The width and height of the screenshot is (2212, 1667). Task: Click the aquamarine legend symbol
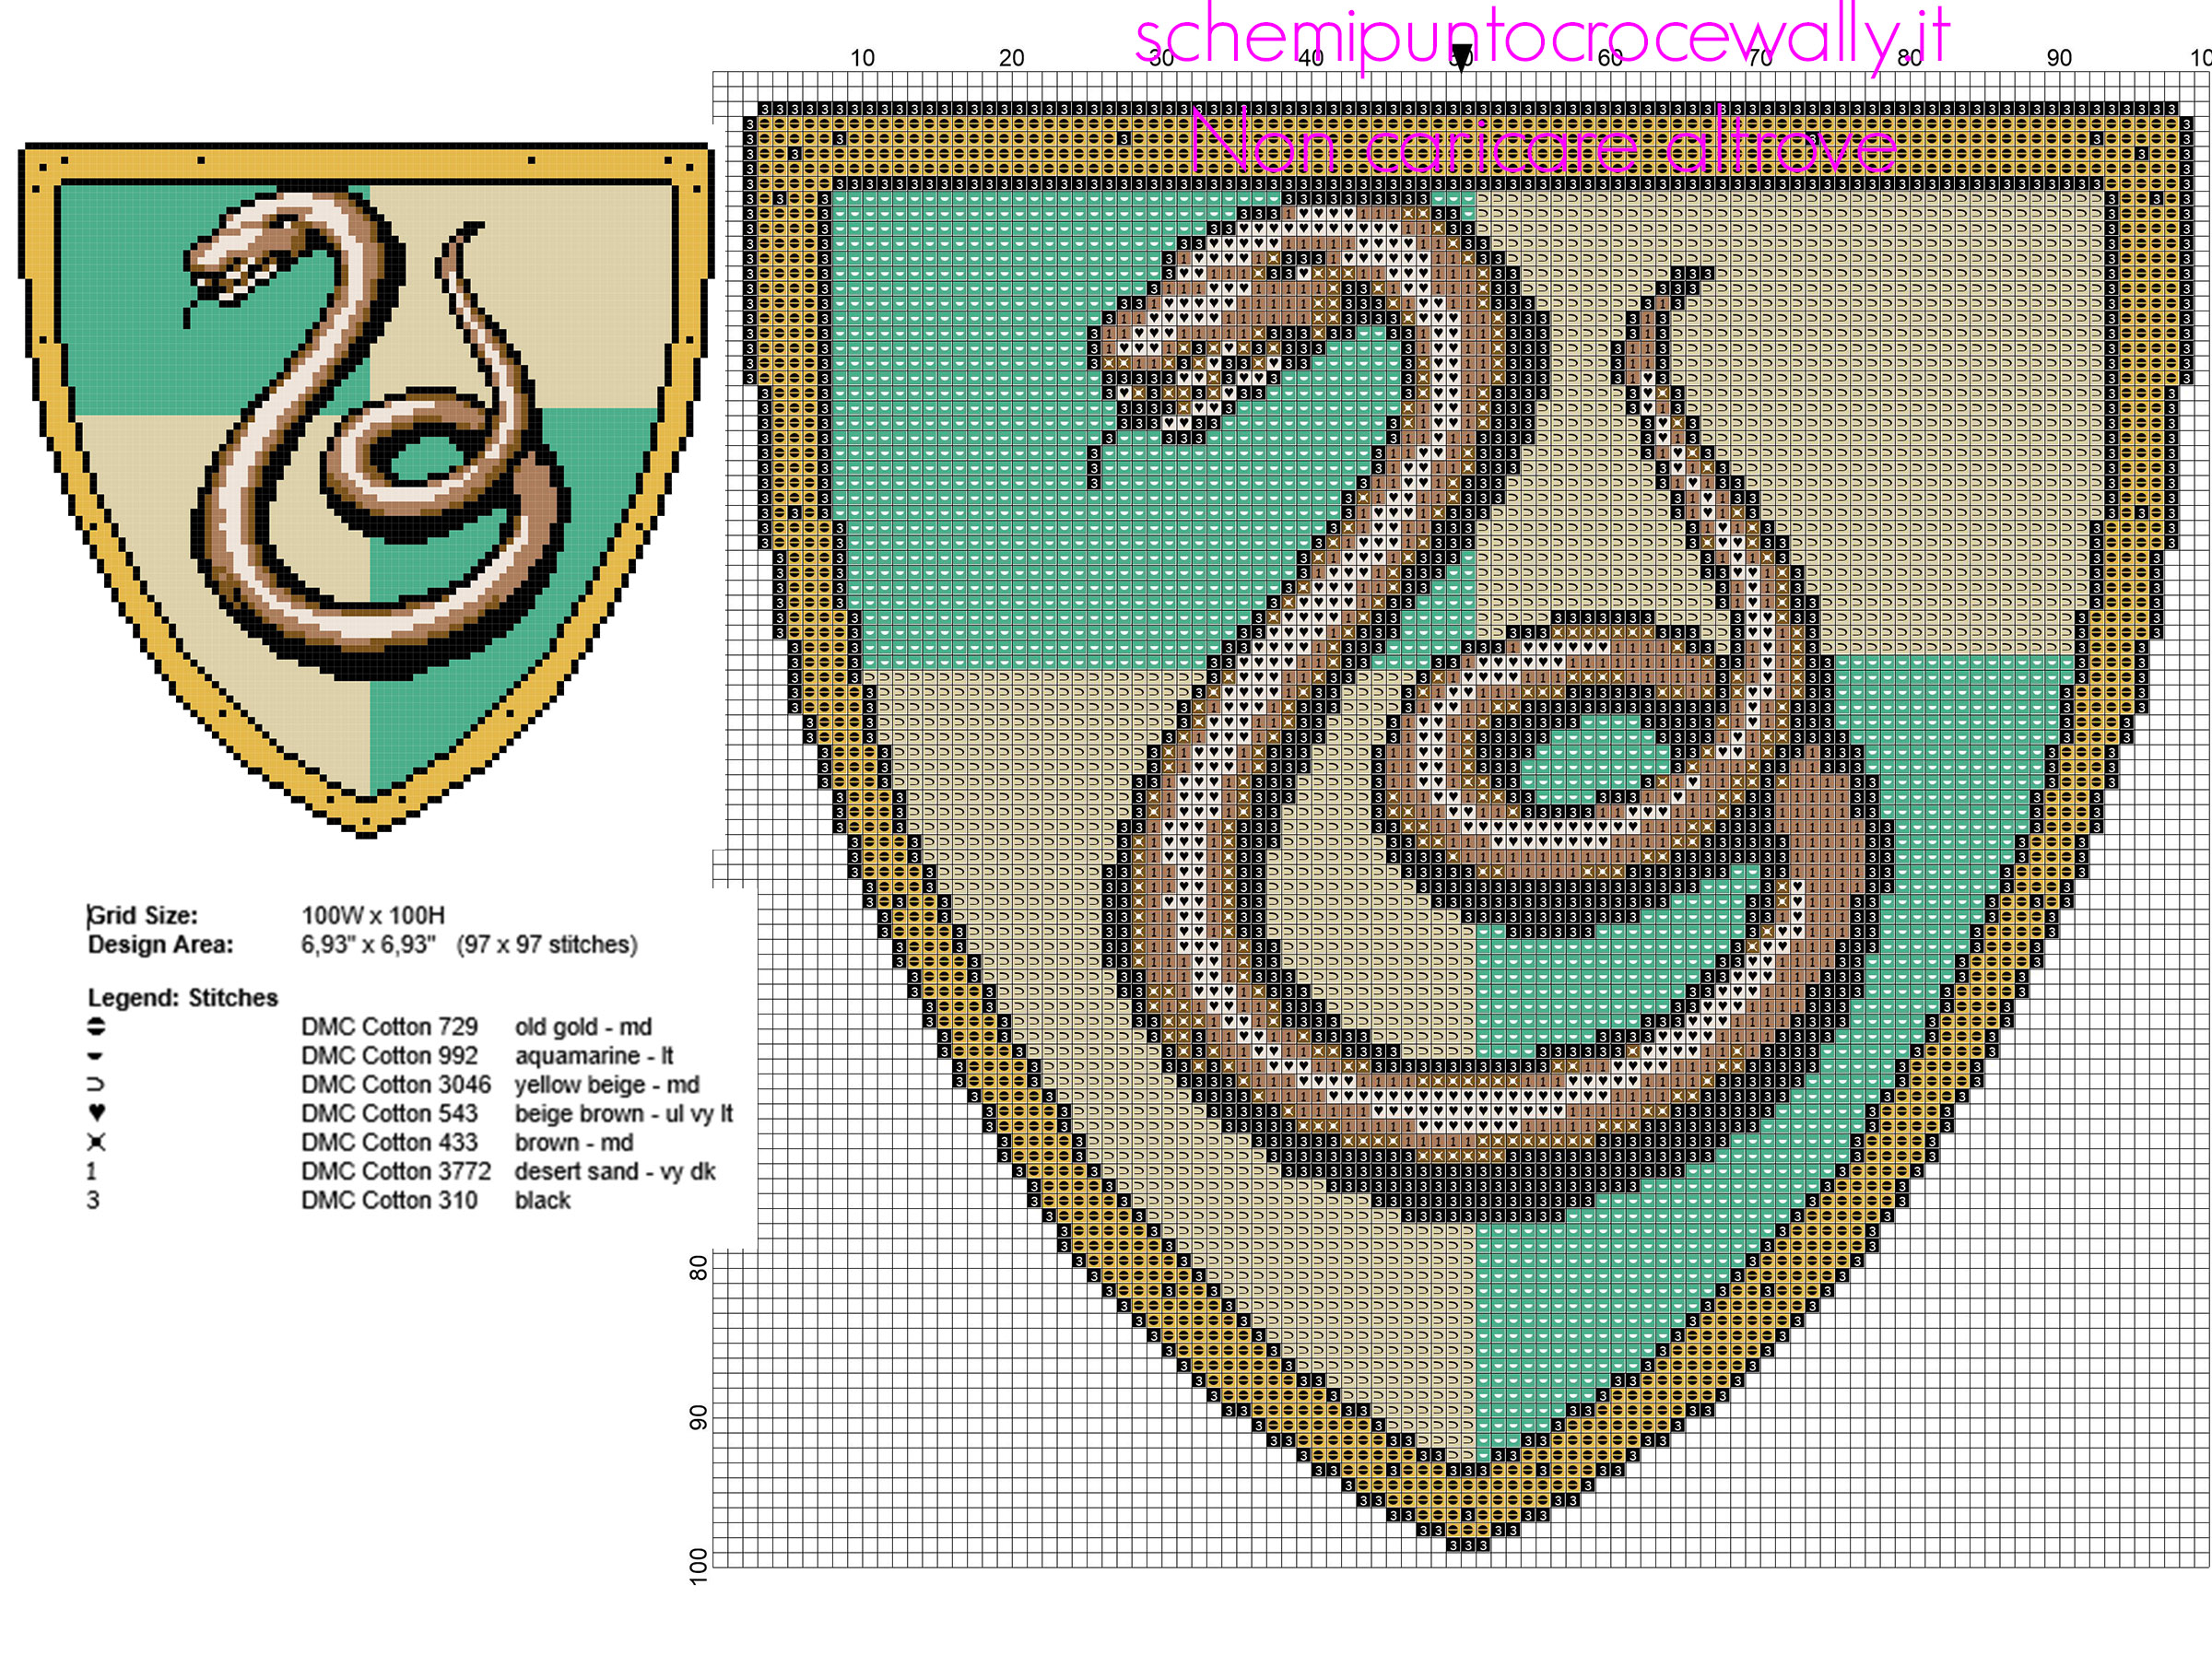click(96, 1056)
